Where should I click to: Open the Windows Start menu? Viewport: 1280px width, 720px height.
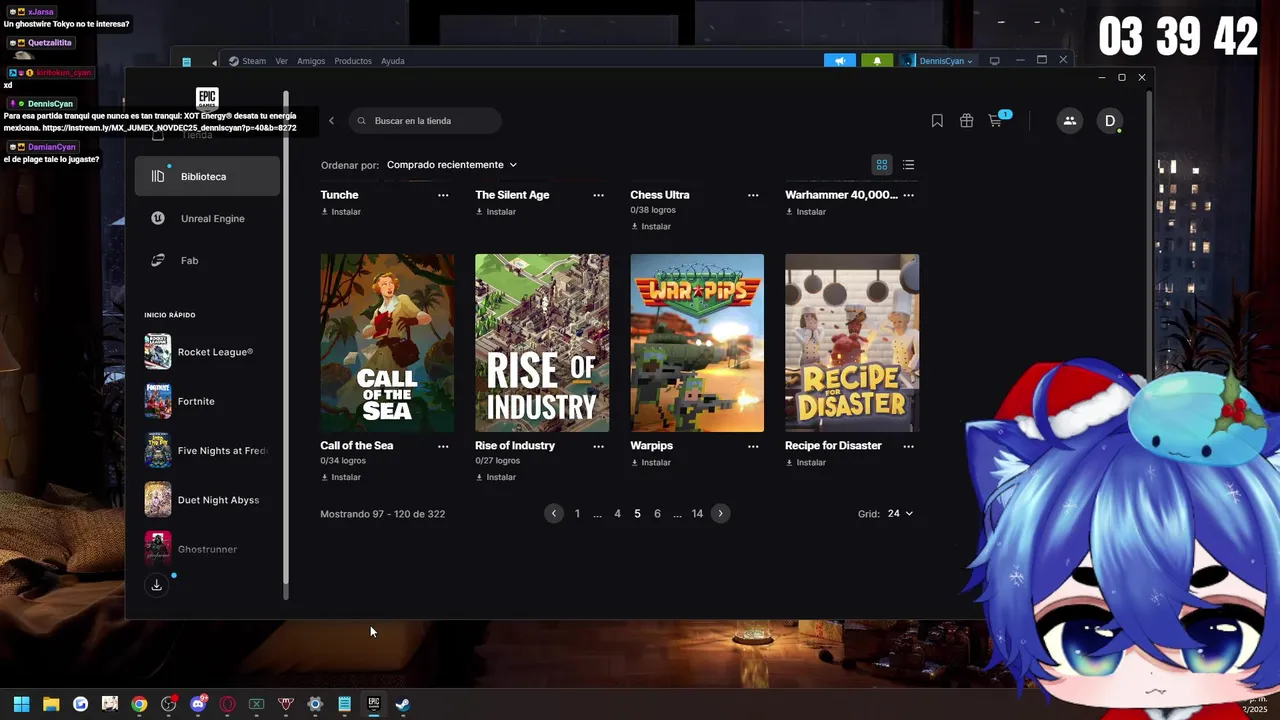coord(21,704)
